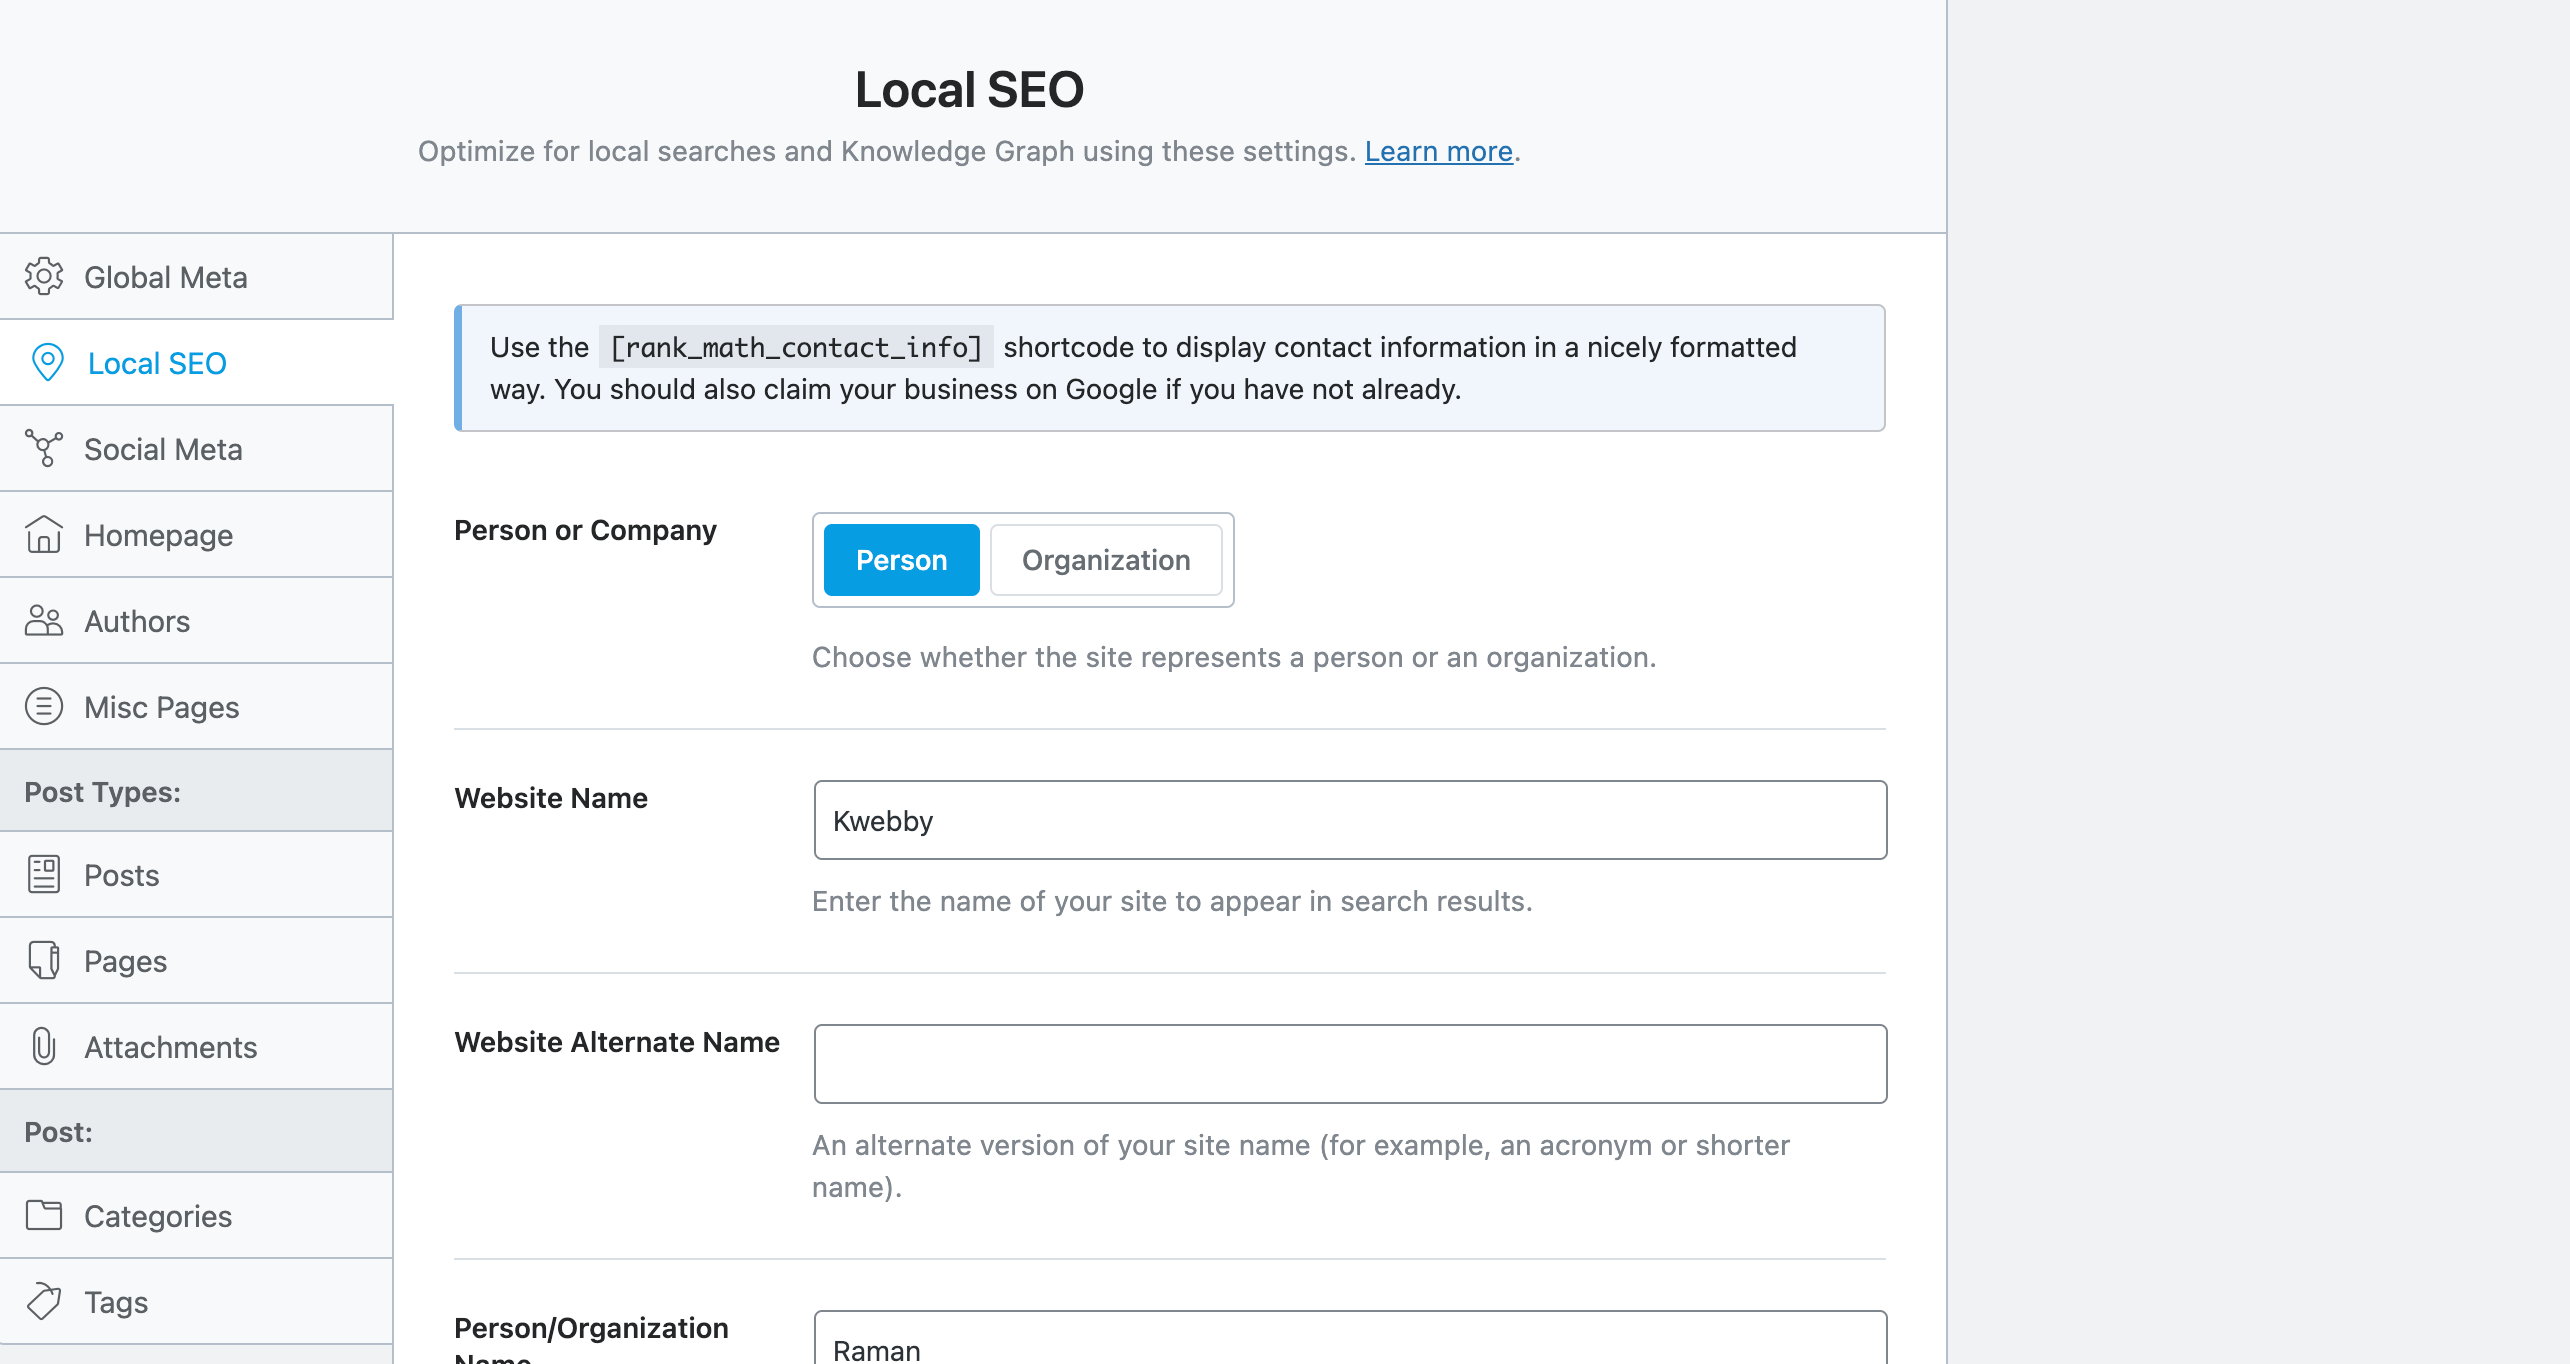Image resolution: width=2570 pixels, height=1364 pixels.
Task: Click the 'Person or Company' label
Action: (585, 530)
